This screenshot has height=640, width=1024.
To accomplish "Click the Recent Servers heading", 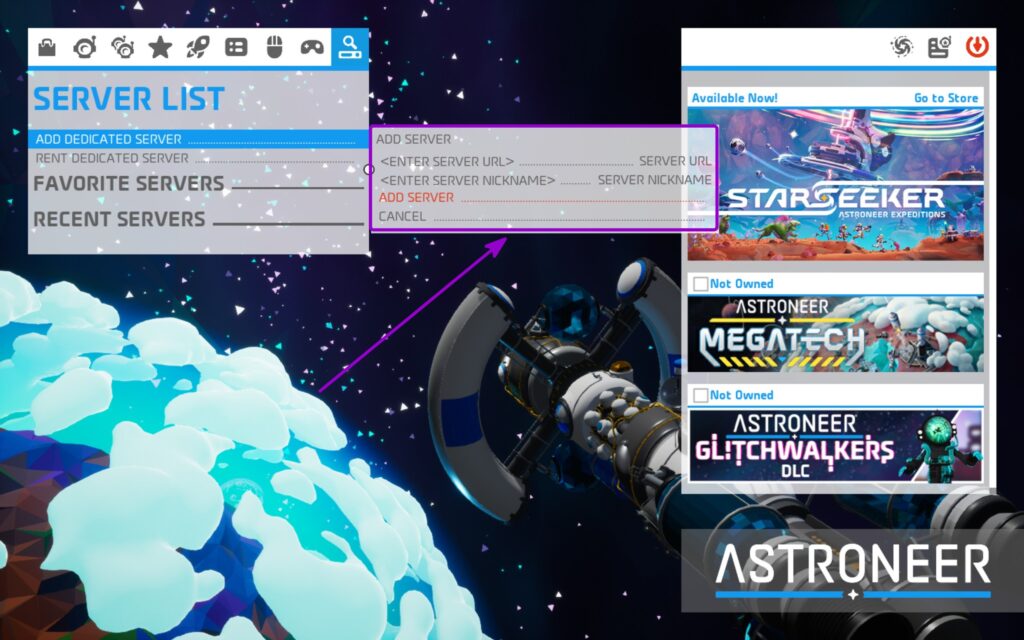I will tap(120, 219).
